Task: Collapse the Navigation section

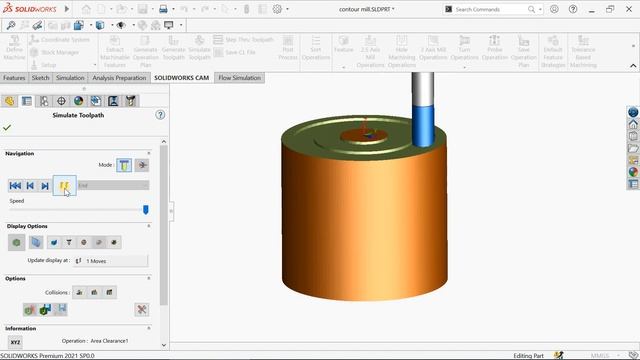Action: 149,153
